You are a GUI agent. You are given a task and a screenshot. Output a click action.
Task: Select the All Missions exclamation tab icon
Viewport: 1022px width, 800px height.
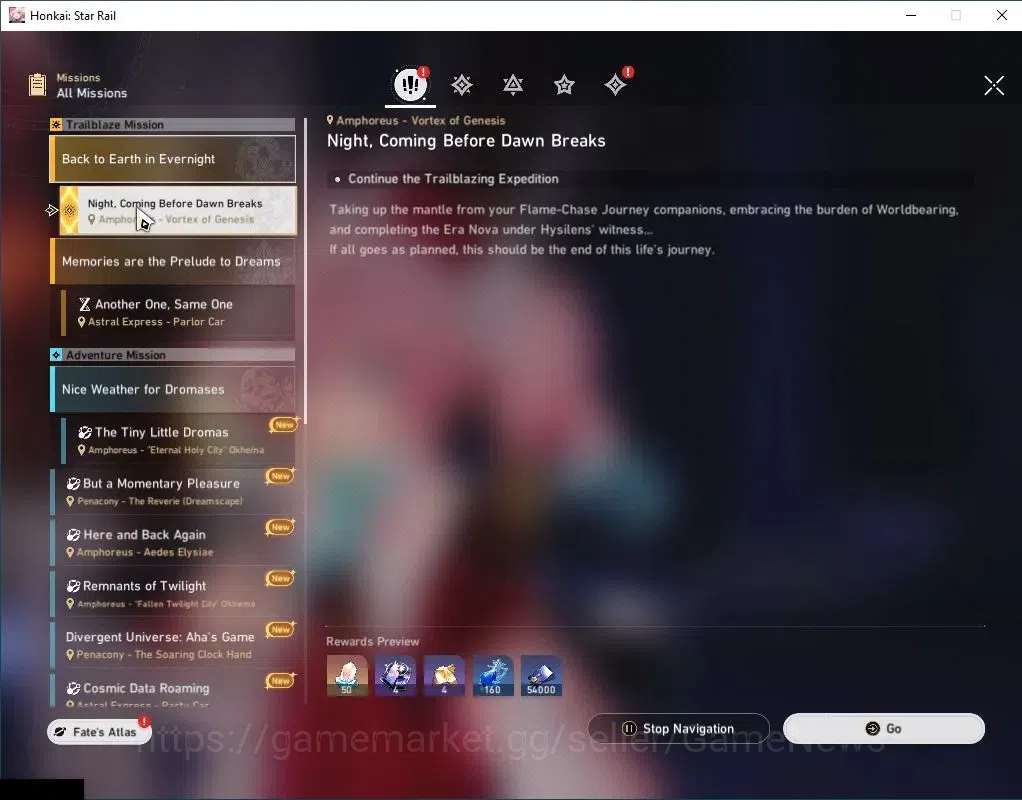click(x=411, y=83)
